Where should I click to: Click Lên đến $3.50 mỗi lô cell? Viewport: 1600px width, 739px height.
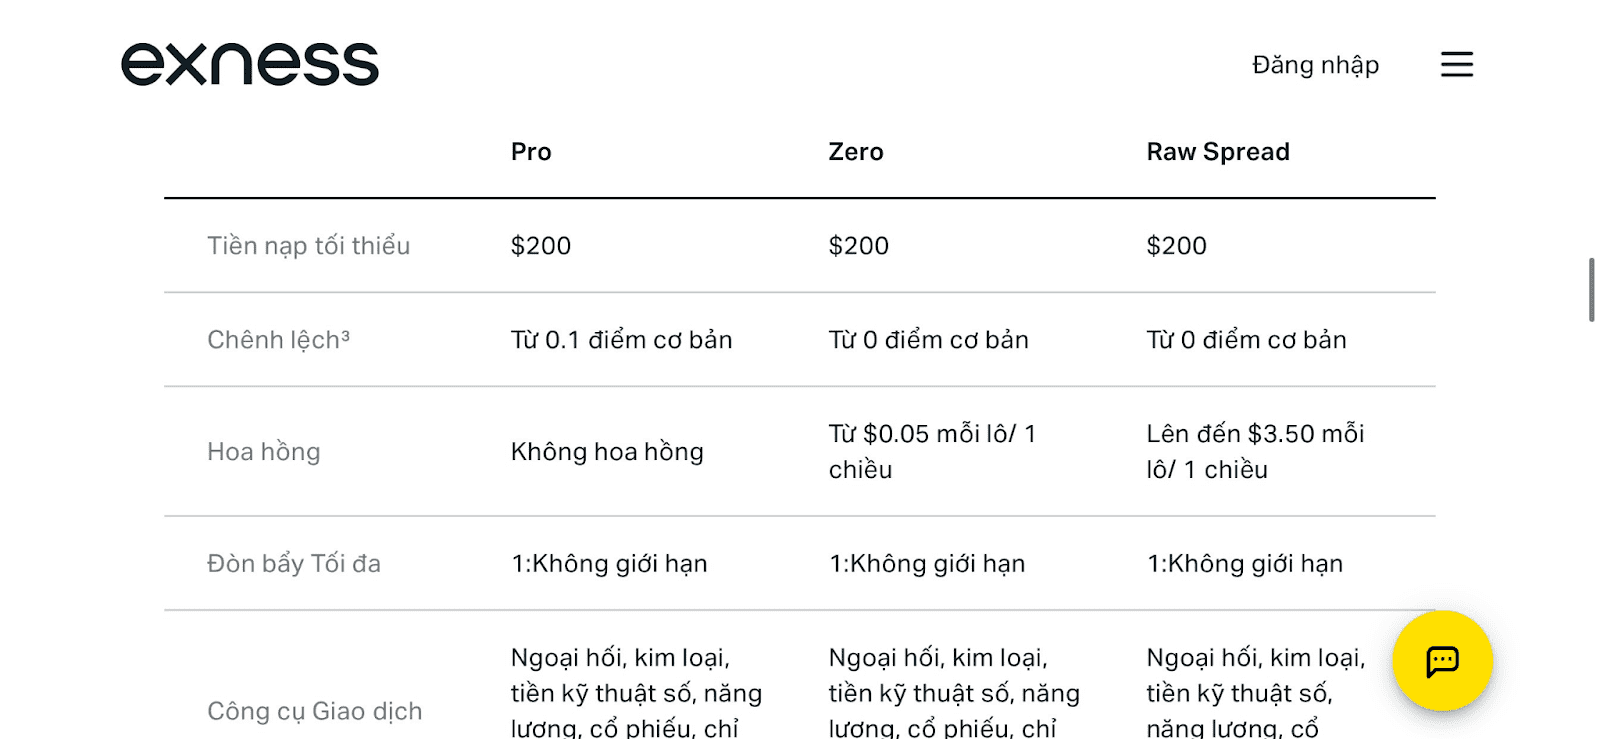tap(1256, 451)
